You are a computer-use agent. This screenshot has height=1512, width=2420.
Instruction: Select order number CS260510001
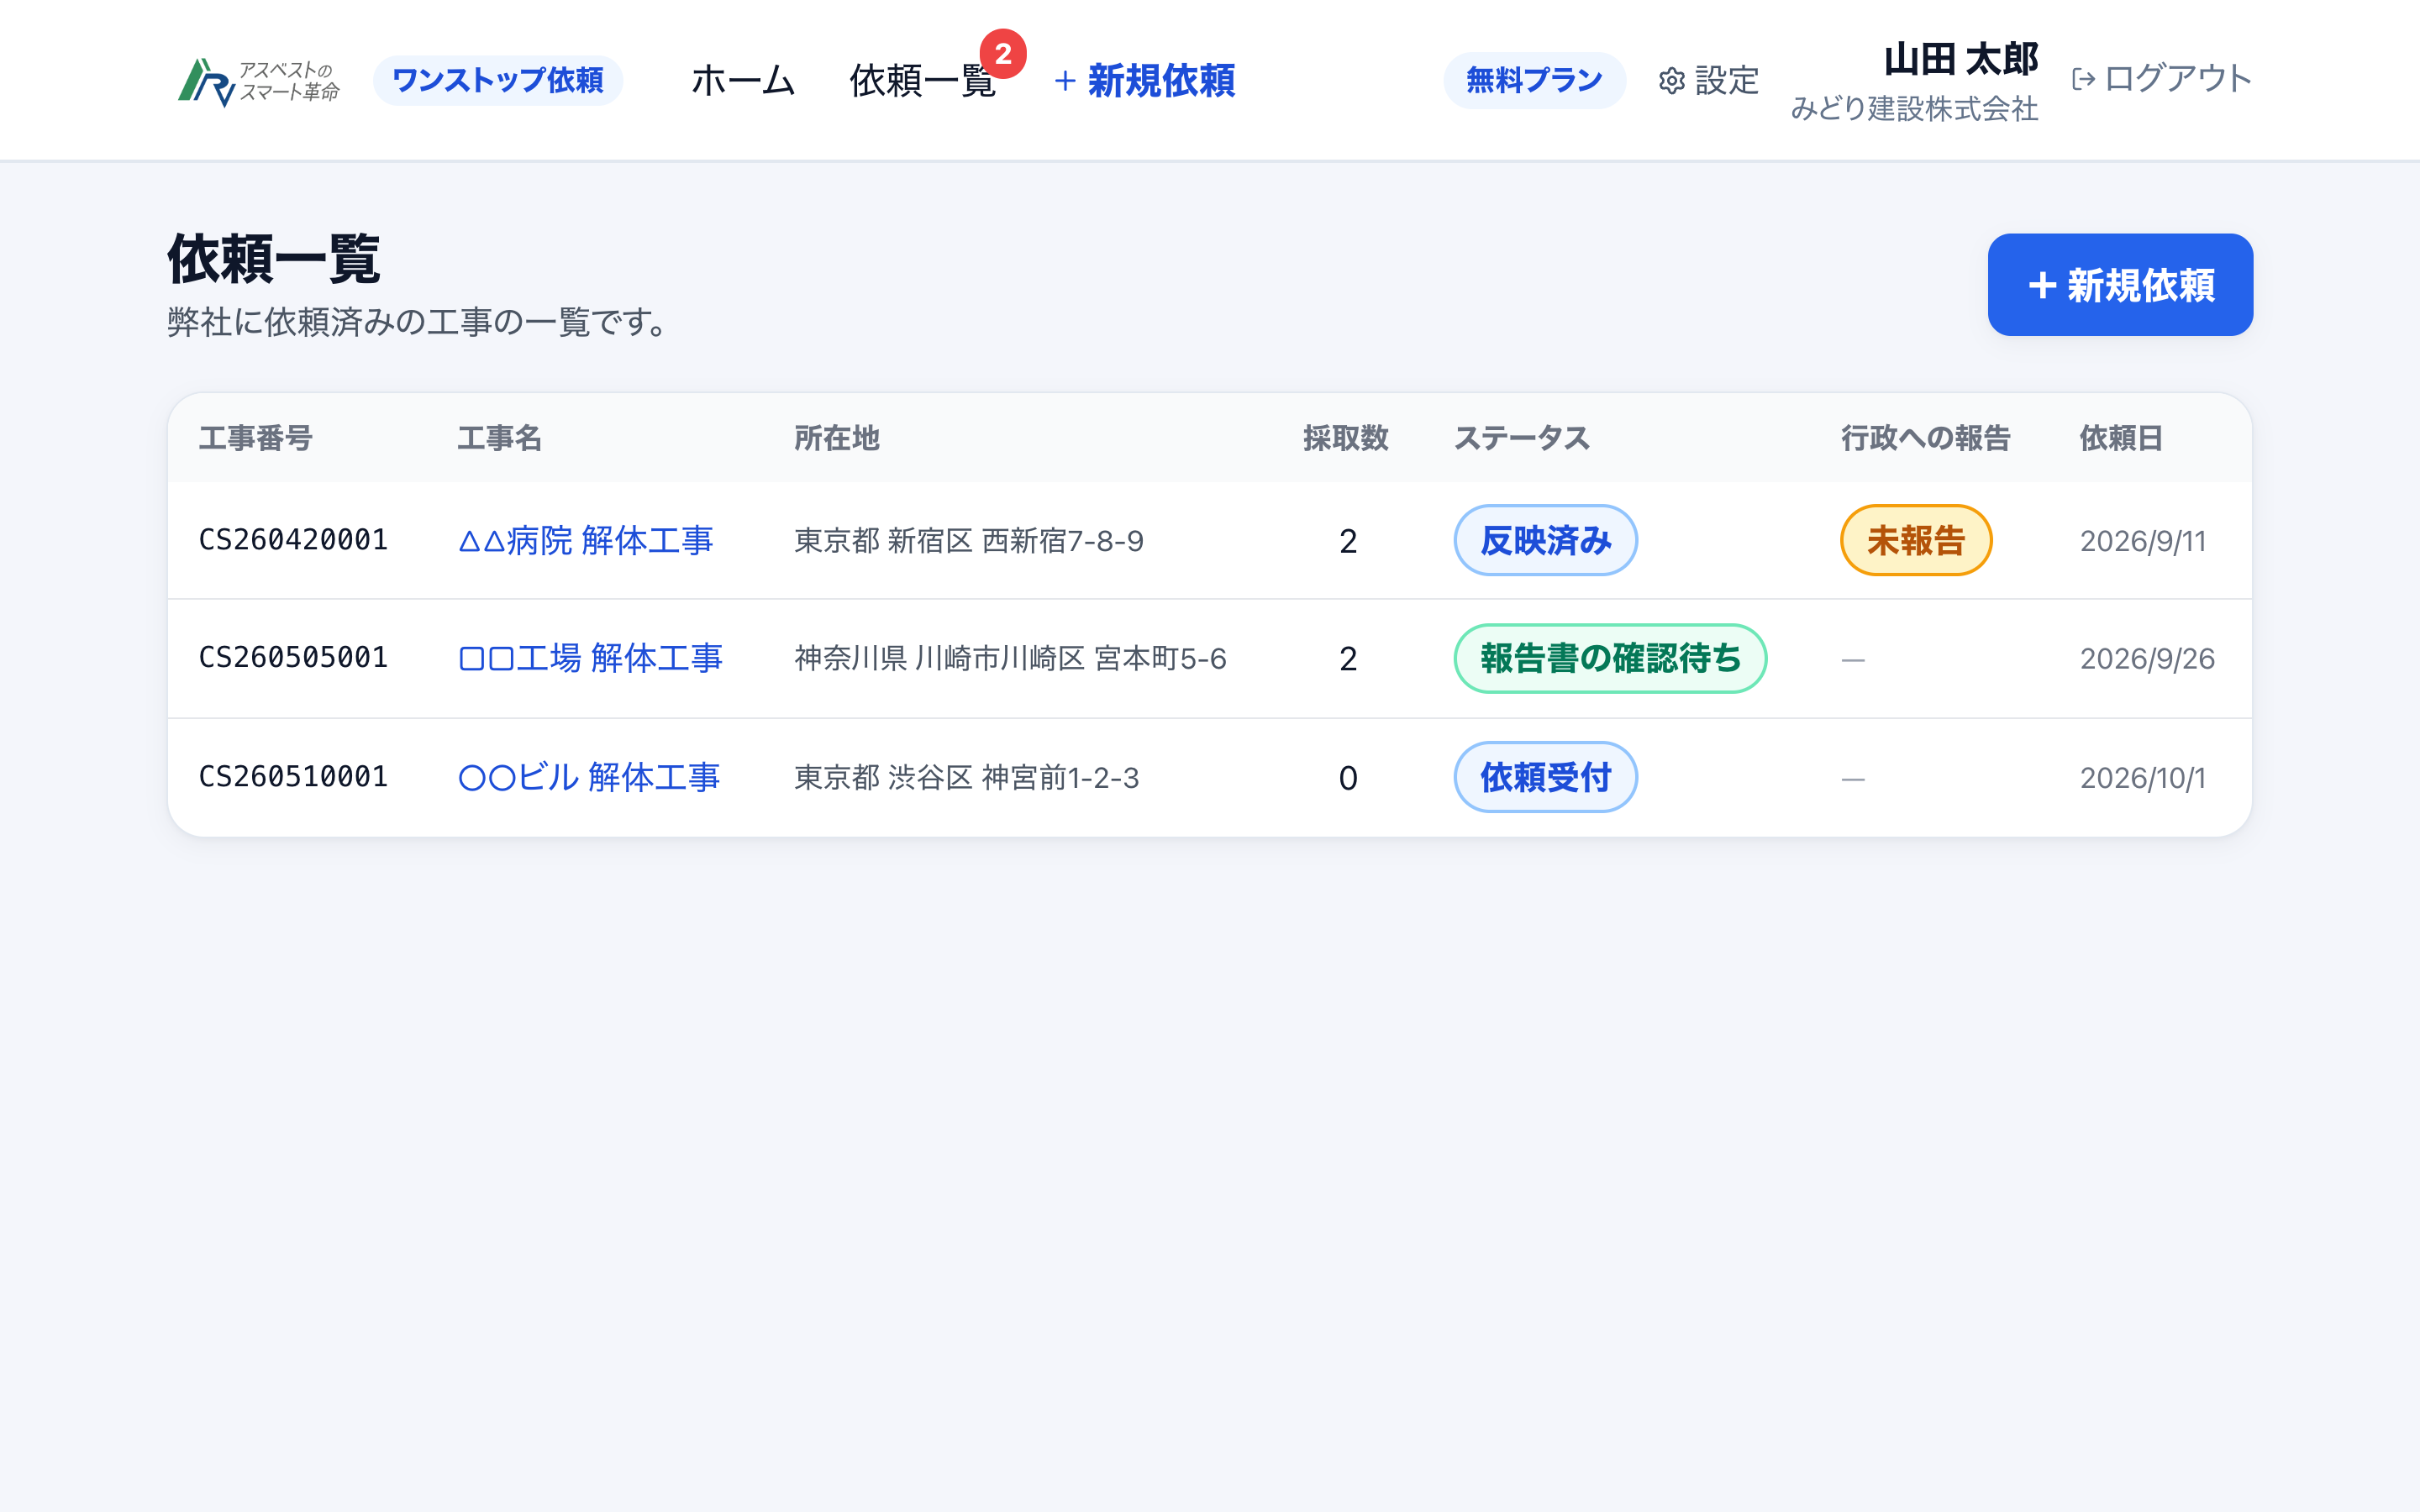(293, 776)
